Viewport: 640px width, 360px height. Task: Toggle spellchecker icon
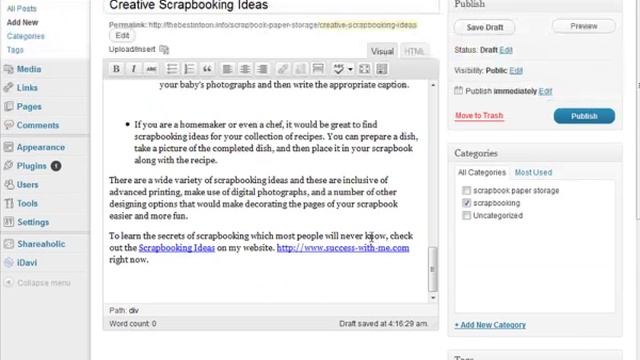(x=338, y=69)
